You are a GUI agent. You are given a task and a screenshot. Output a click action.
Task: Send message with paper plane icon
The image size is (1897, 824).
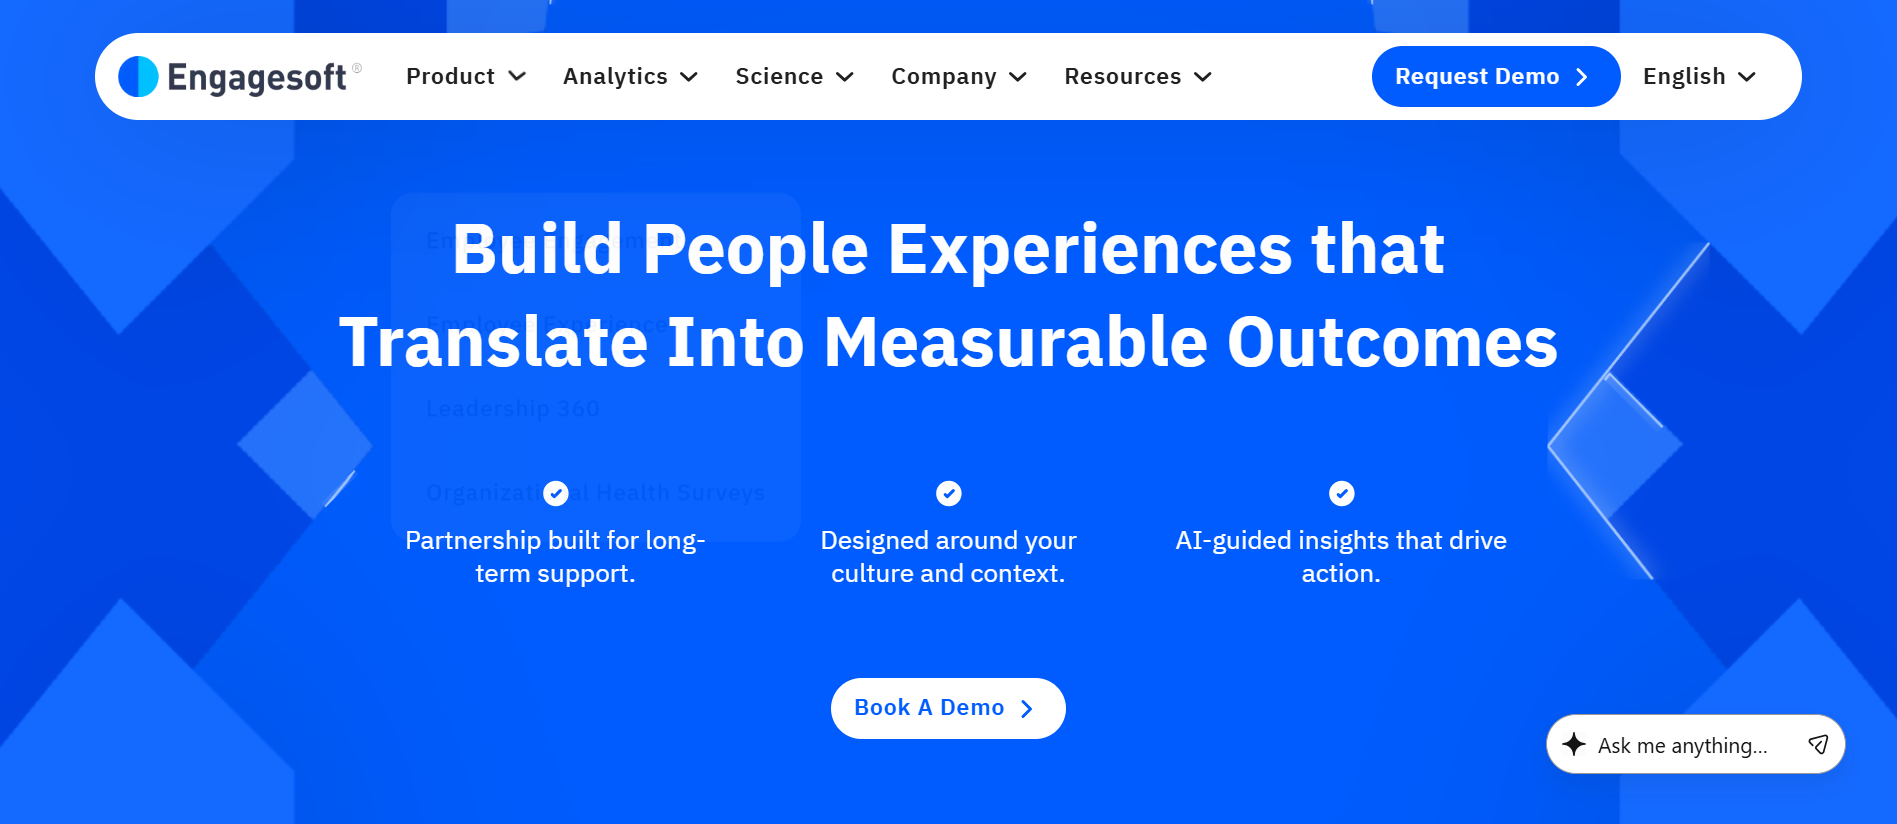[x=1818, y=744]
